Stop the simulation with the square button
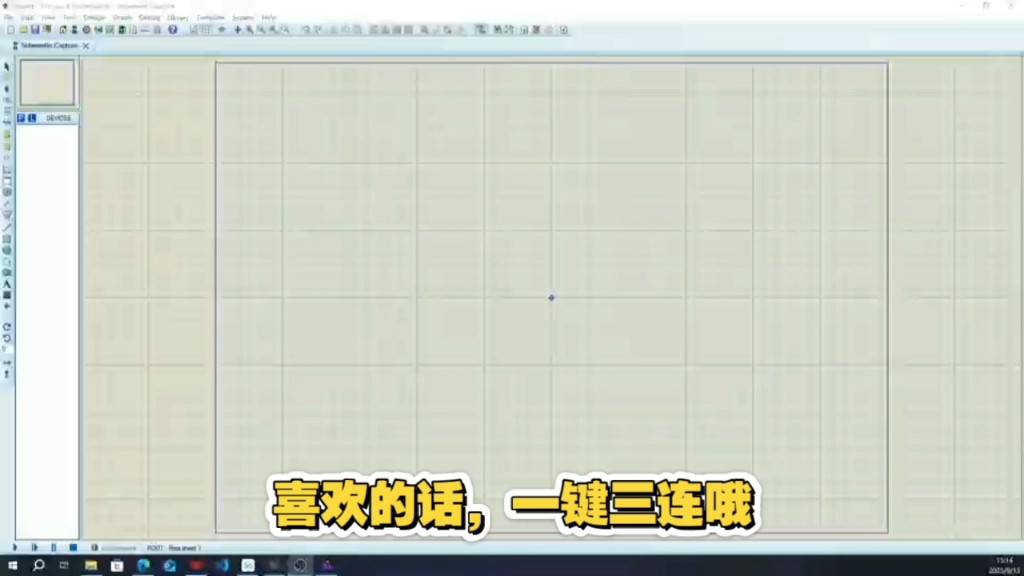Screen dimensions: 1024x576 click(x=73, y=547)
